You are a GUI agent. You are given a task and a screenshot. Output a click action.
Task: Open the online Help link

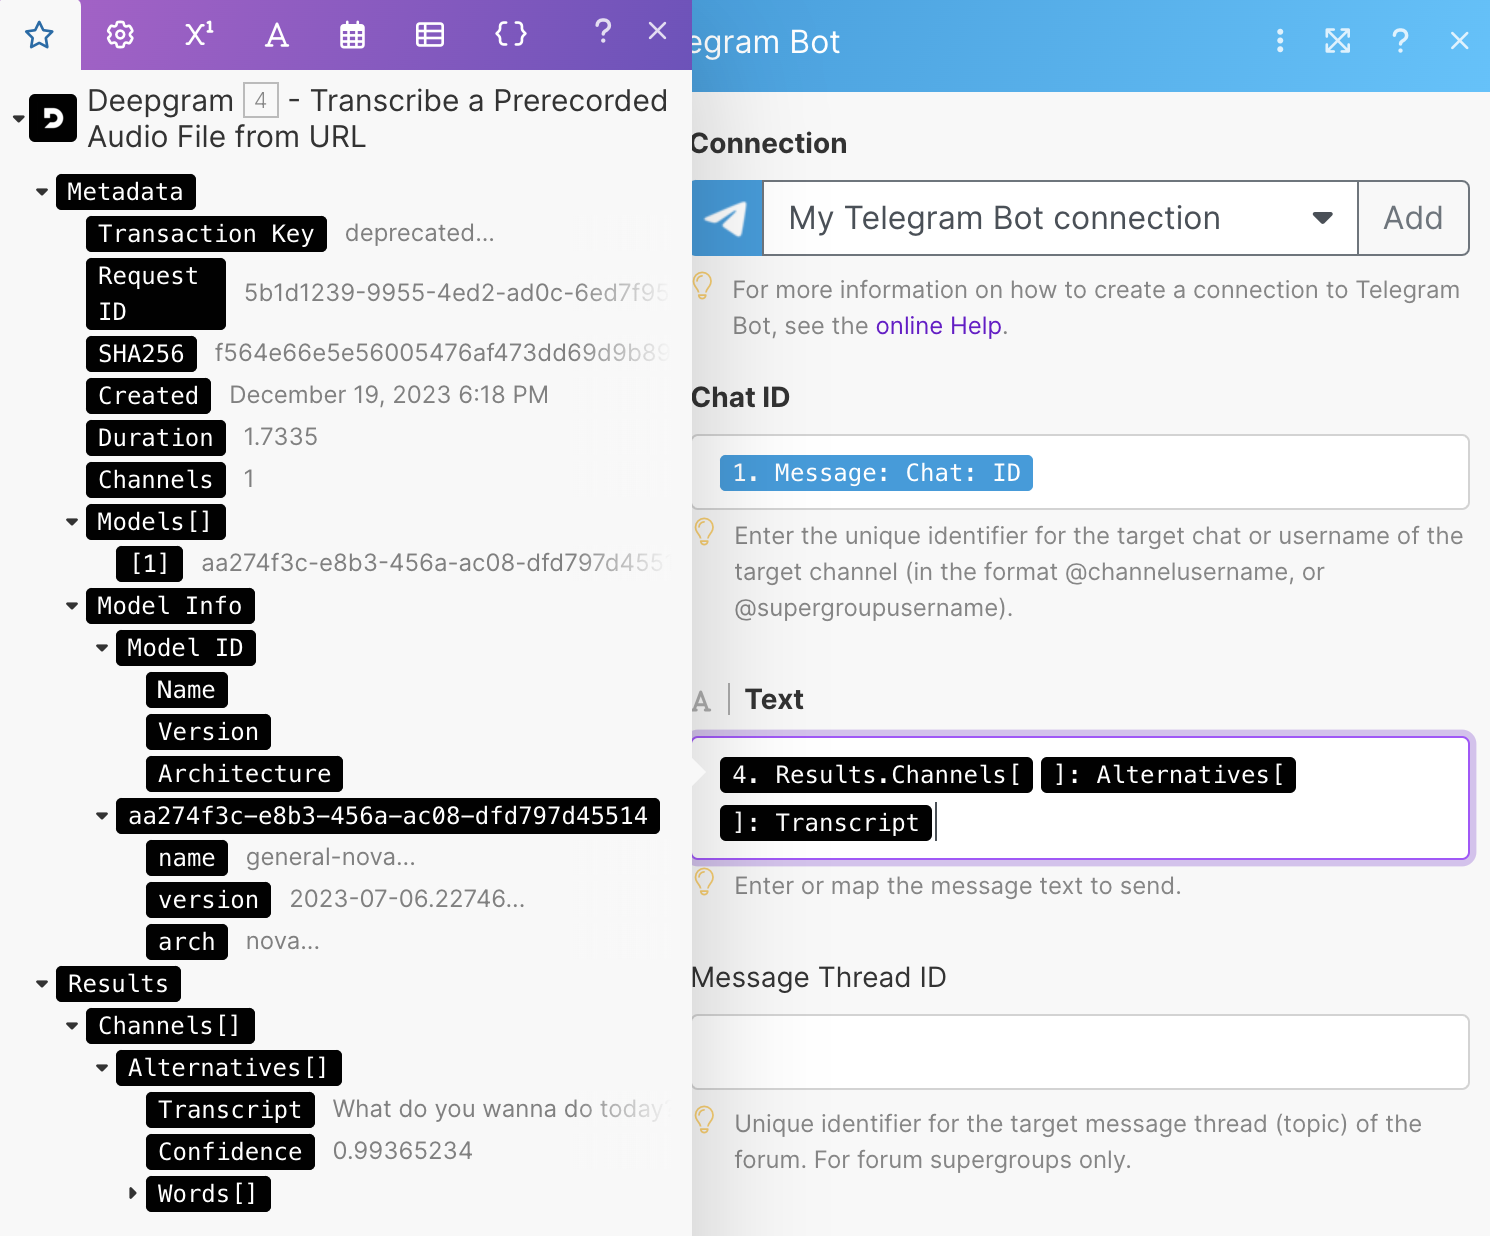[939, 326]
